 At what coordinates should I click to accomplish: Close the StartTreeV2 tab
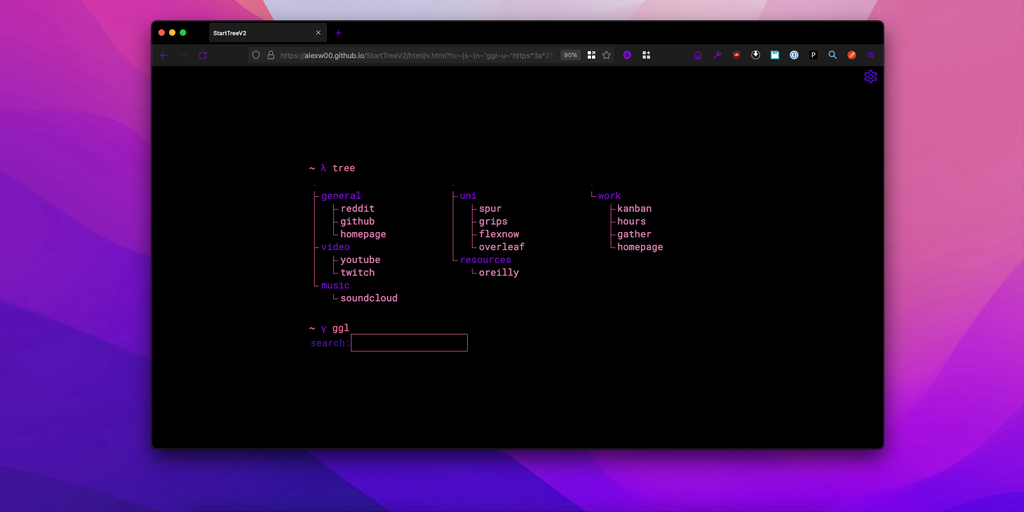tap(318, 33)
